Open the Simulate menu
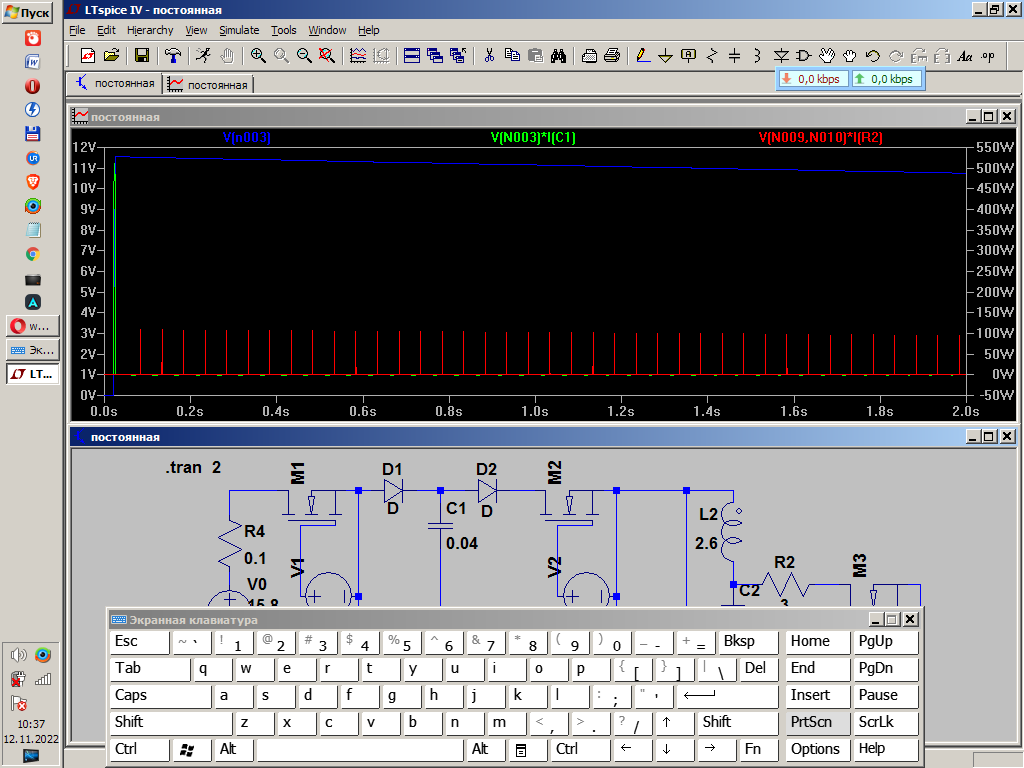The image size is (1024, 768). click(x=239, y=31)
